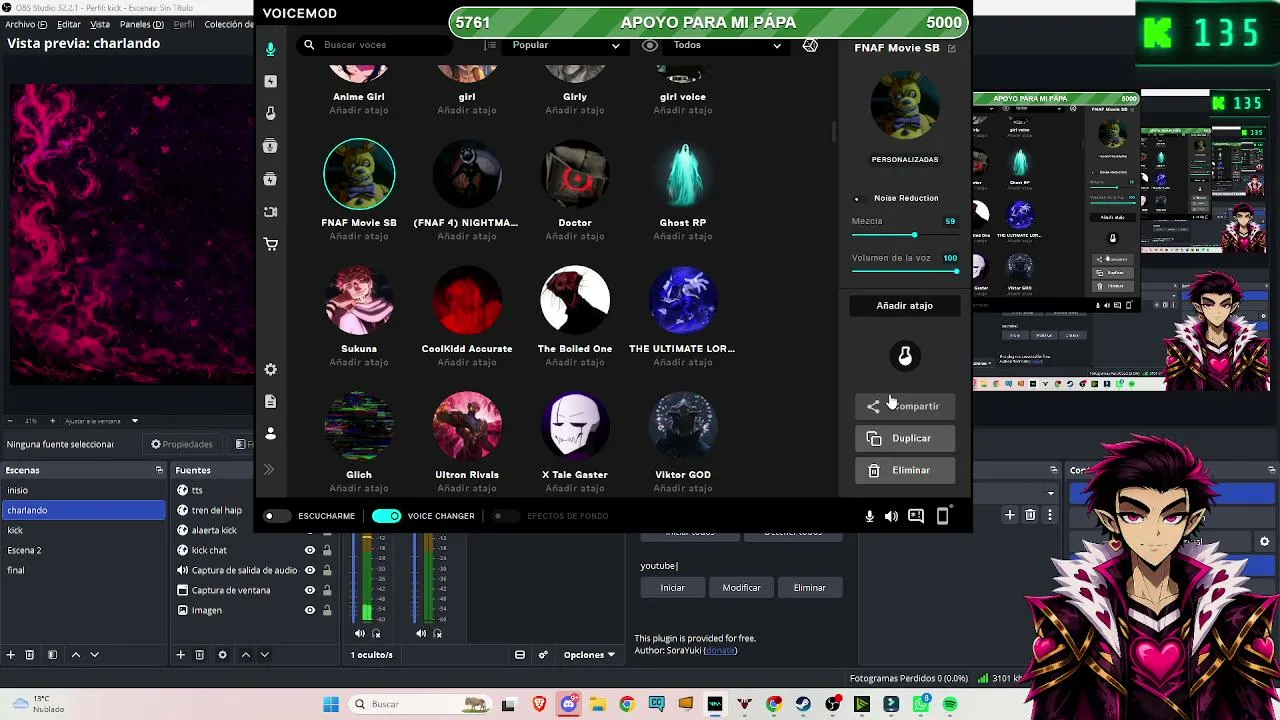
Task: Hide the Captura de ventana source
Action: pos(310,590)
